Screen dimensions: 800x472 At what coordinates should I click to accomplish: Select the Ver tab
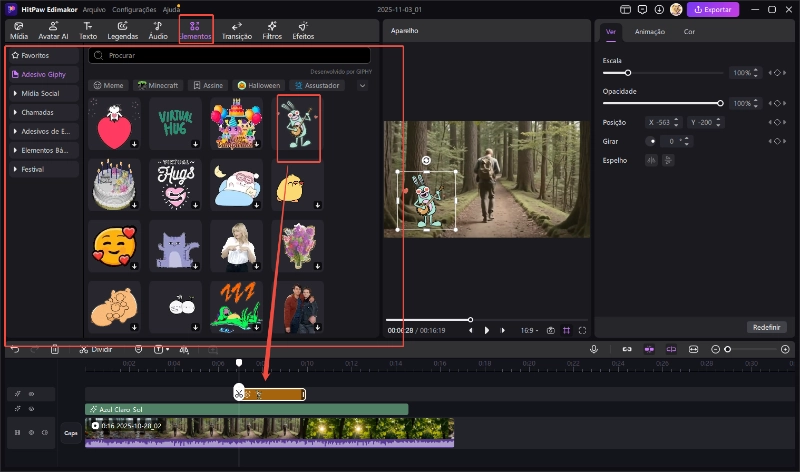point(611,32)
